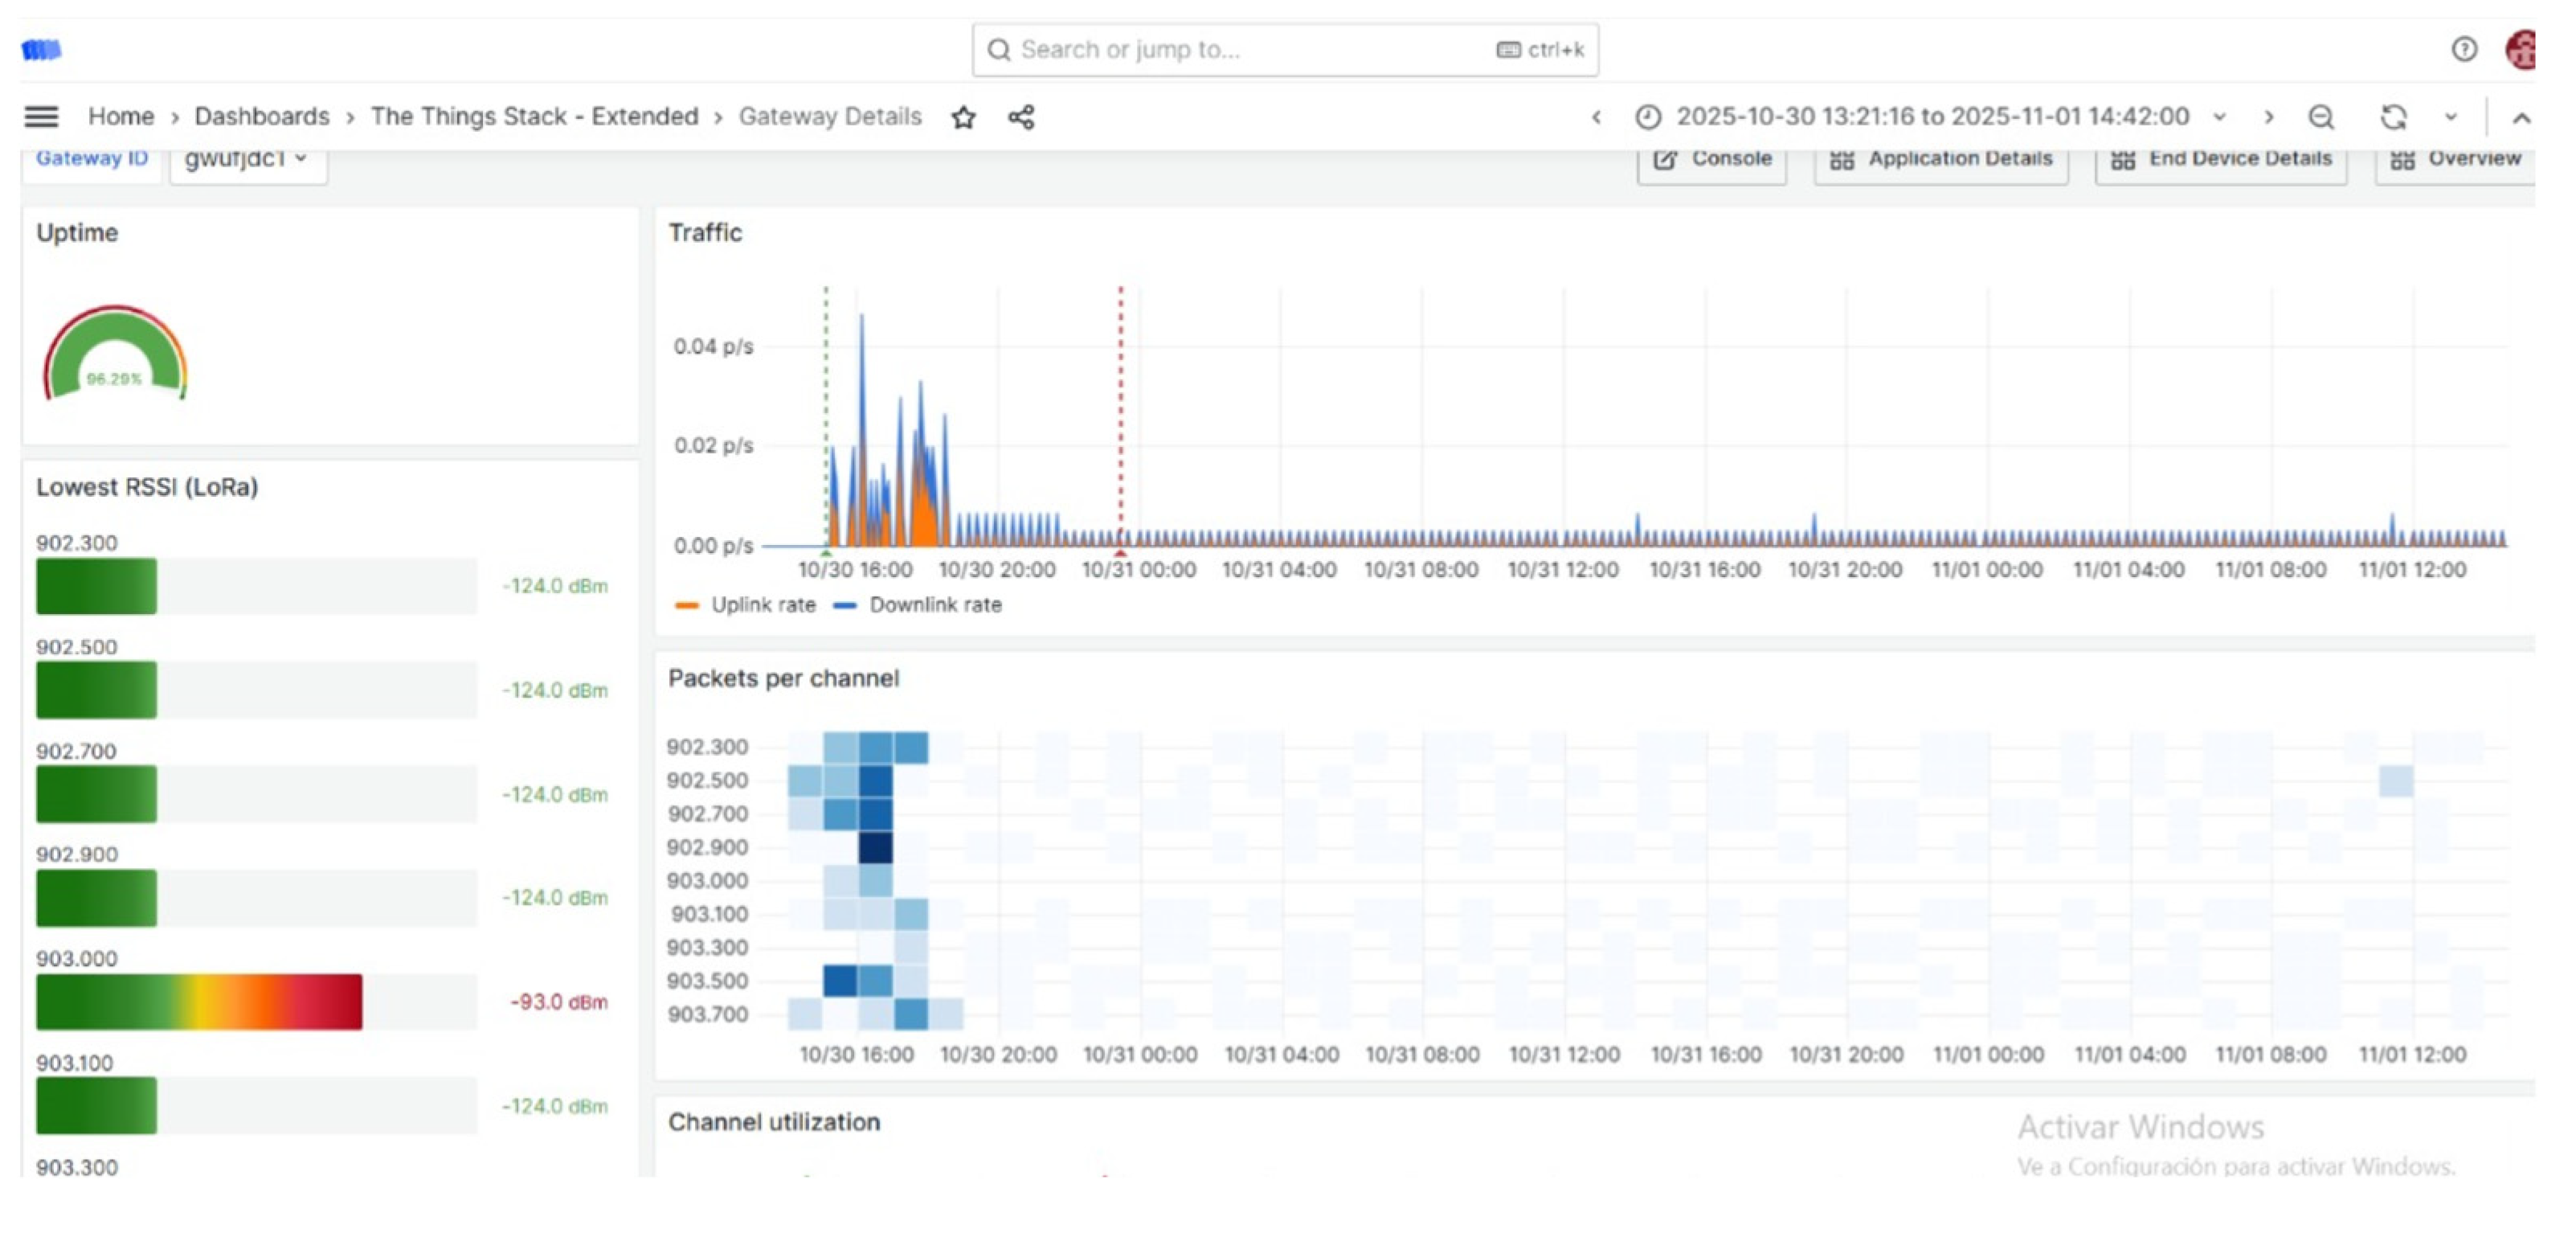Focus the Search or jump to field
This screenshot has width=2576, height=1237.
(x=1285, y=50)
